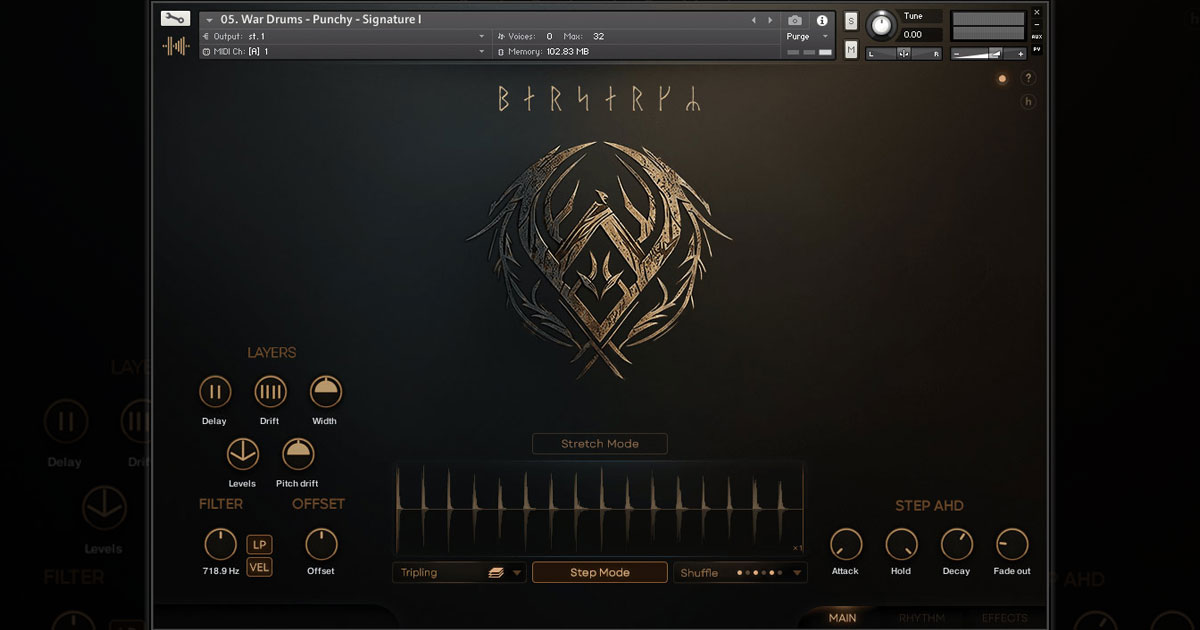Click the volume minus button
This screenshot has height=630, width=1200.
point(956,54)
